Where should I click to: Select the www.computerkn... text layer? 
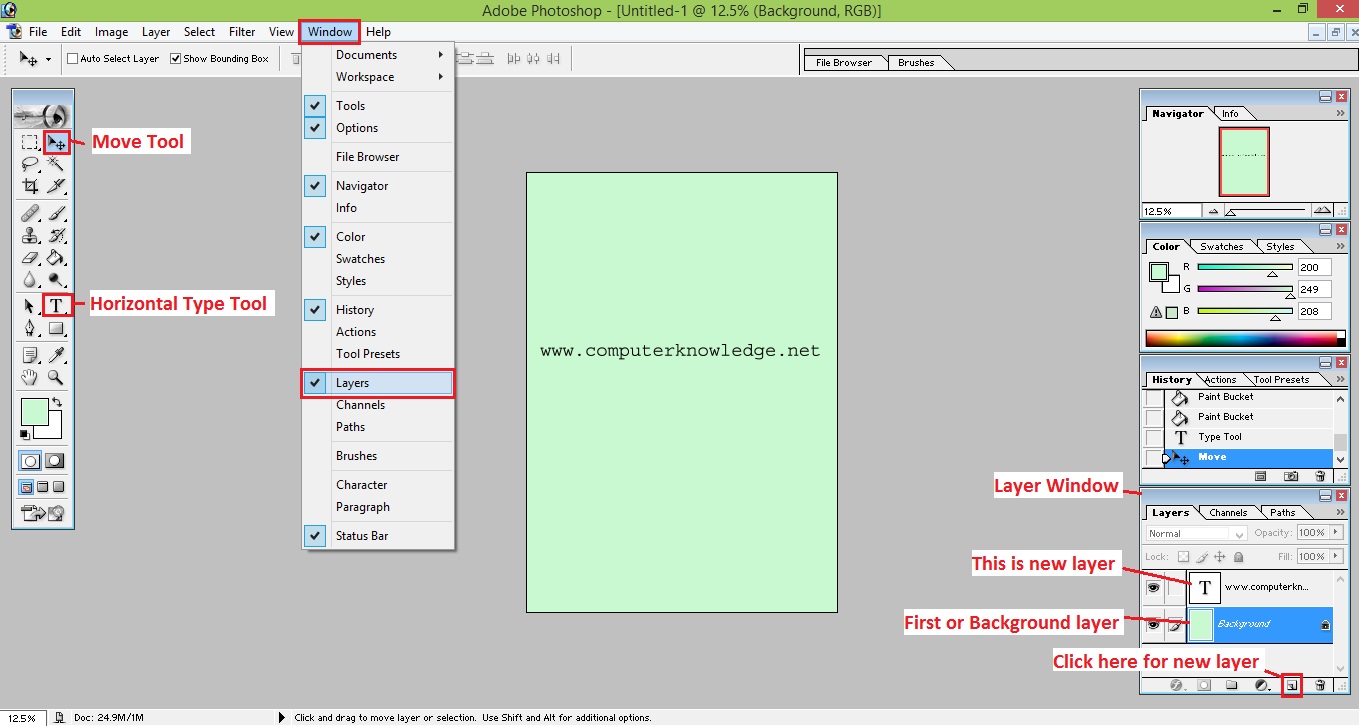1260,587
